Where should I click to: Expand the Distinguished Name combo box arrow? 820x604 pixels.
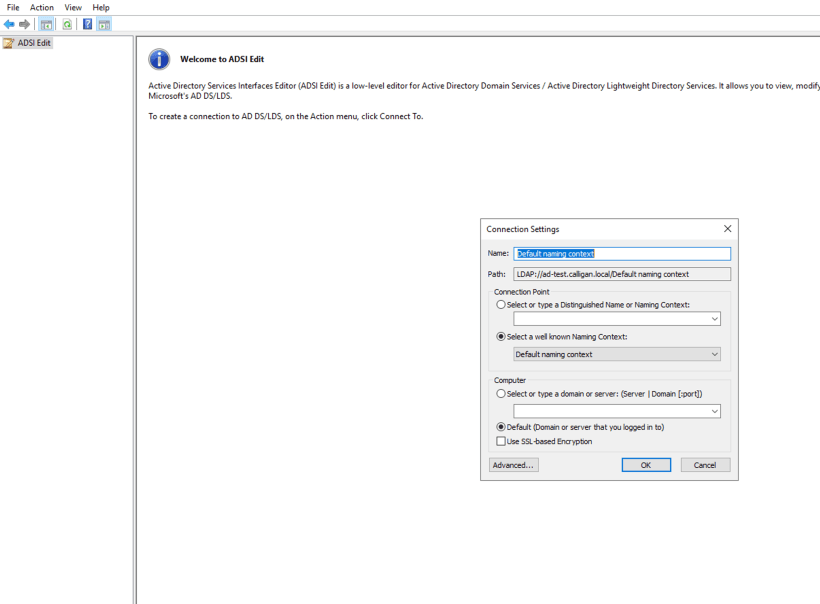tap(714, 319)
